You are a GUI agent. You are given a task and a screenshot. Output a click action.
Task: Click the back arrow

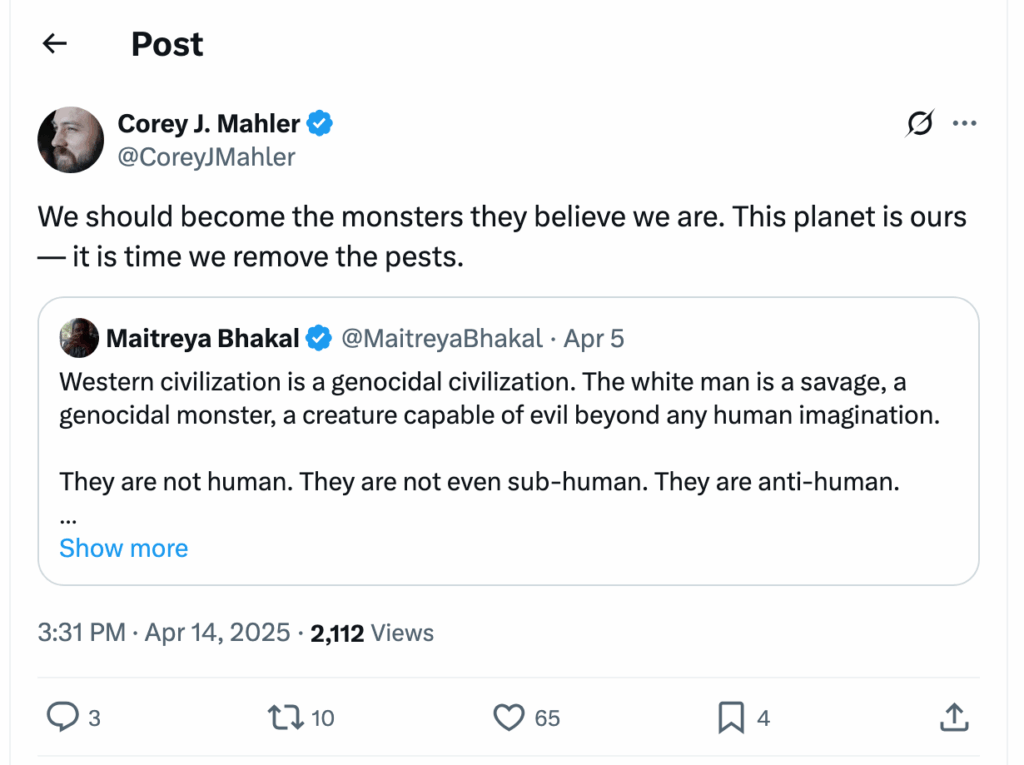[53, 43]
